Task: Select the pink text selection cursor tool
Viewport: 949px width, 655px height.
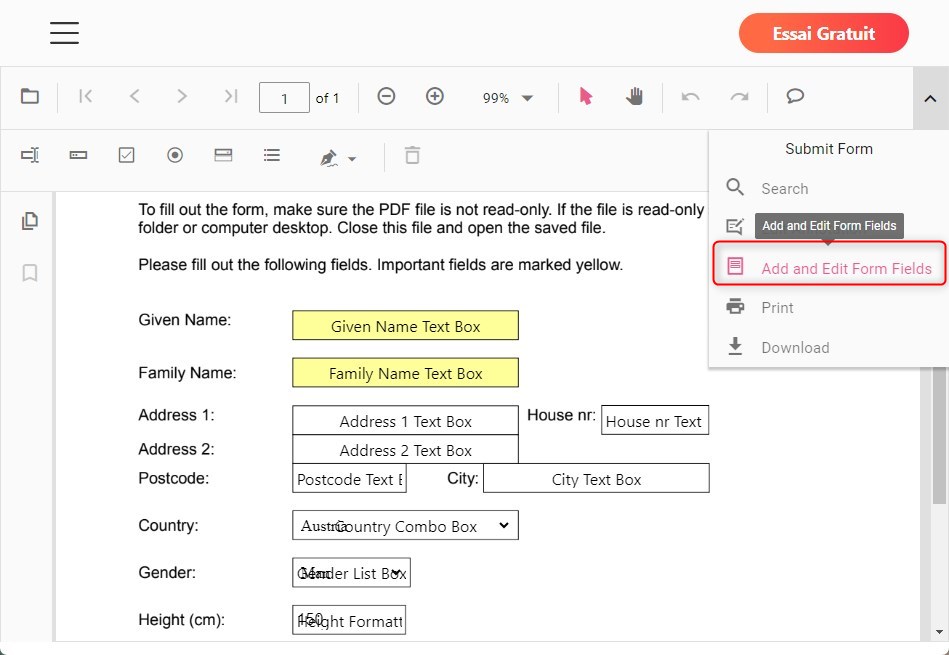Action: click(x=586, y=97)
